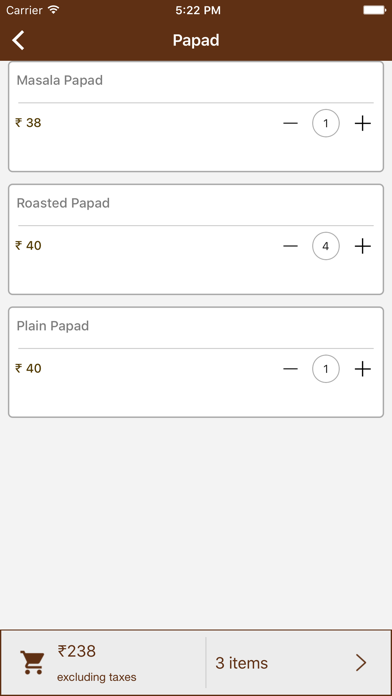392x696 pixels.
Task: Tap the excluding taxes note
Action: [x=97, y=677]
